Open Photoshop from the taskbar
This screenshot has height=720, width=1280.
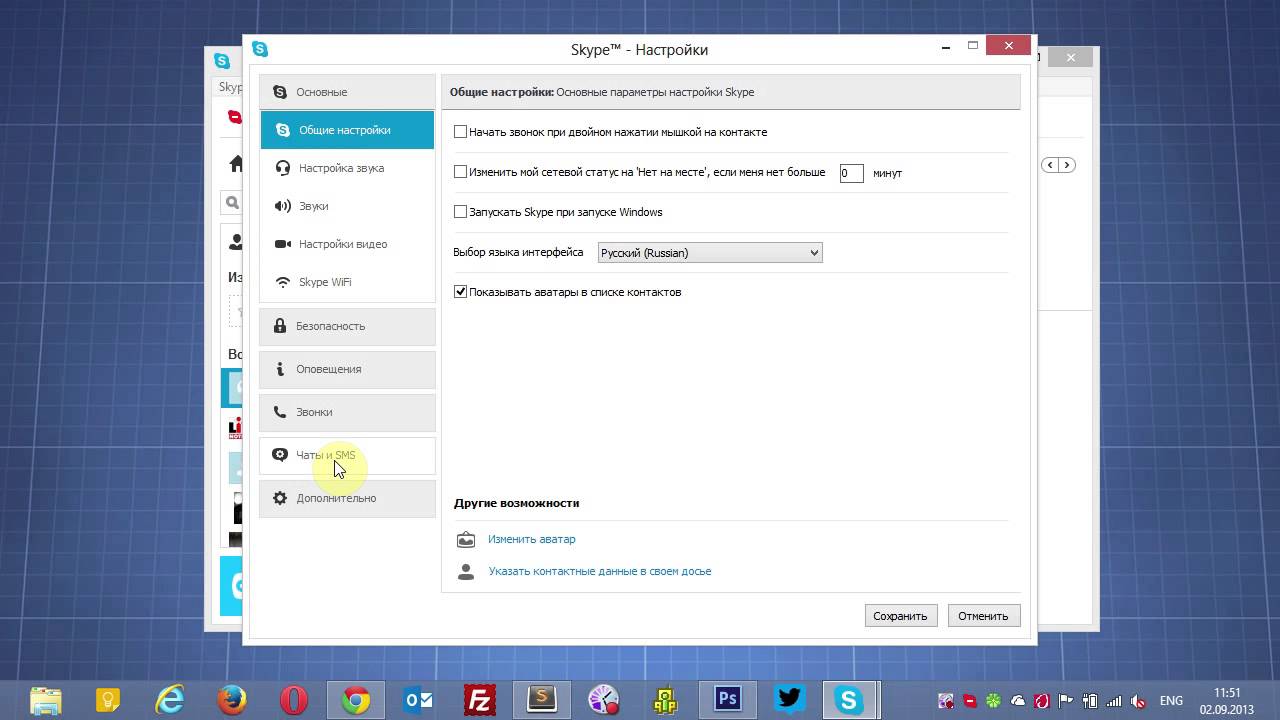pos(728,700)
